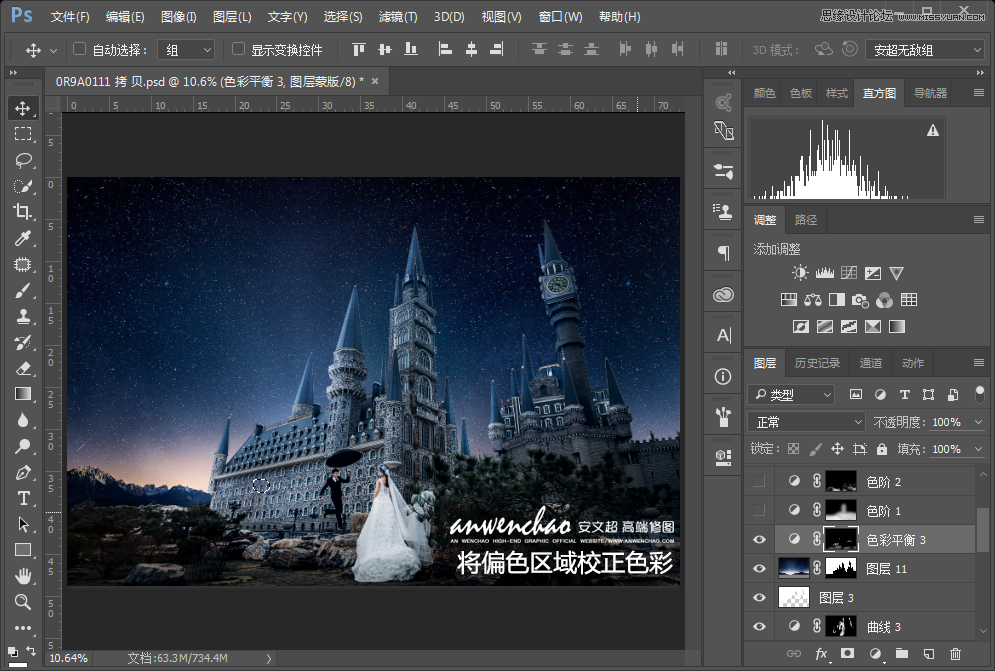
Task: Switch to the 导航器 tab
Action: [930, 93]
